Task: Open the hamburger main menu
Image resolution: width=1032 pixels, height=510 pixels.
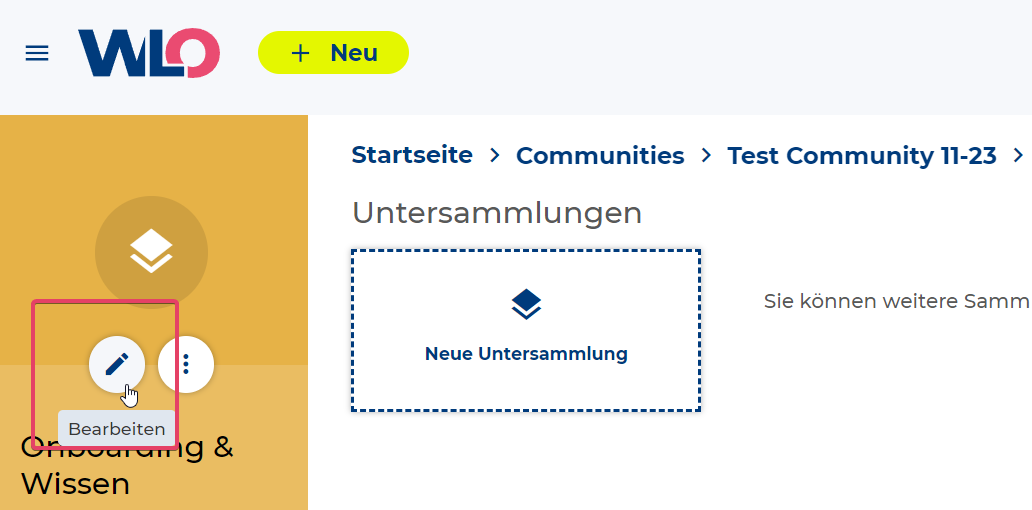Action: click(37, 53)
